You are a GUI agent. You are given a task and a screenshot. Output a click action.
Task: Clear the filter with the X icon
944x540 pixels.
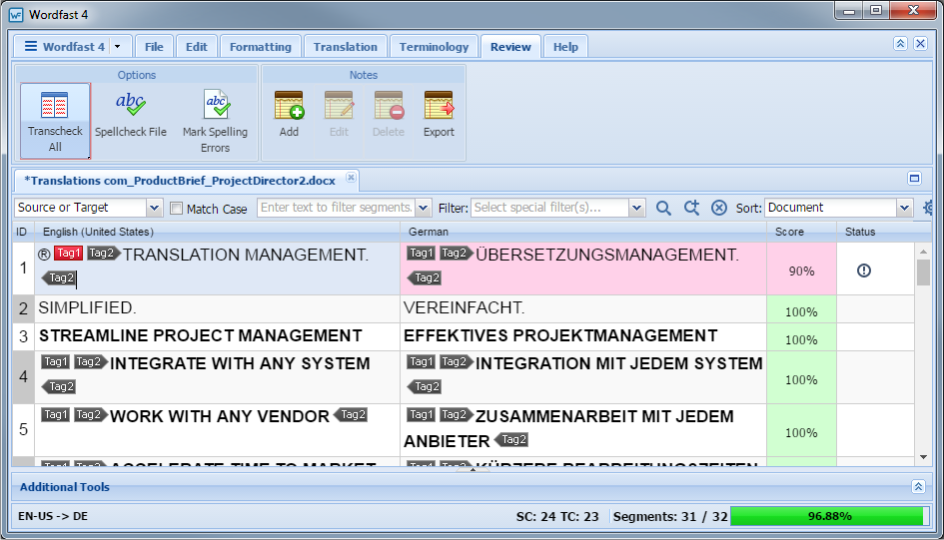pyautogui.click(x=719, y=208)
